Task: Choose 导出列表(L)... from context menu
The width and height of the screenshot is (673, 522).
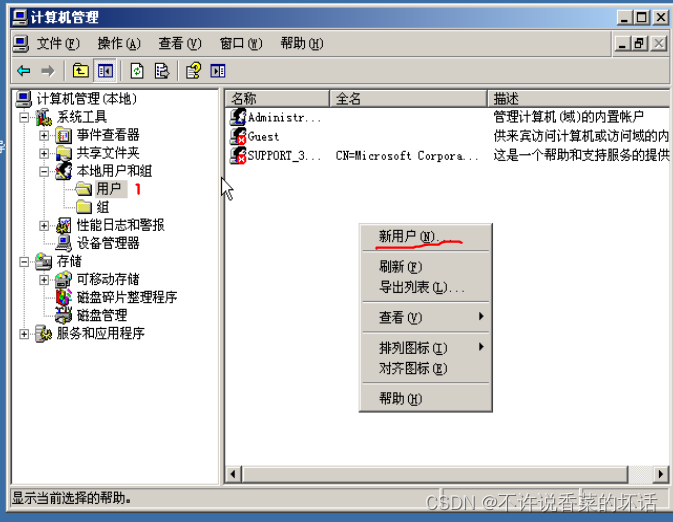Action: [425, 287]
